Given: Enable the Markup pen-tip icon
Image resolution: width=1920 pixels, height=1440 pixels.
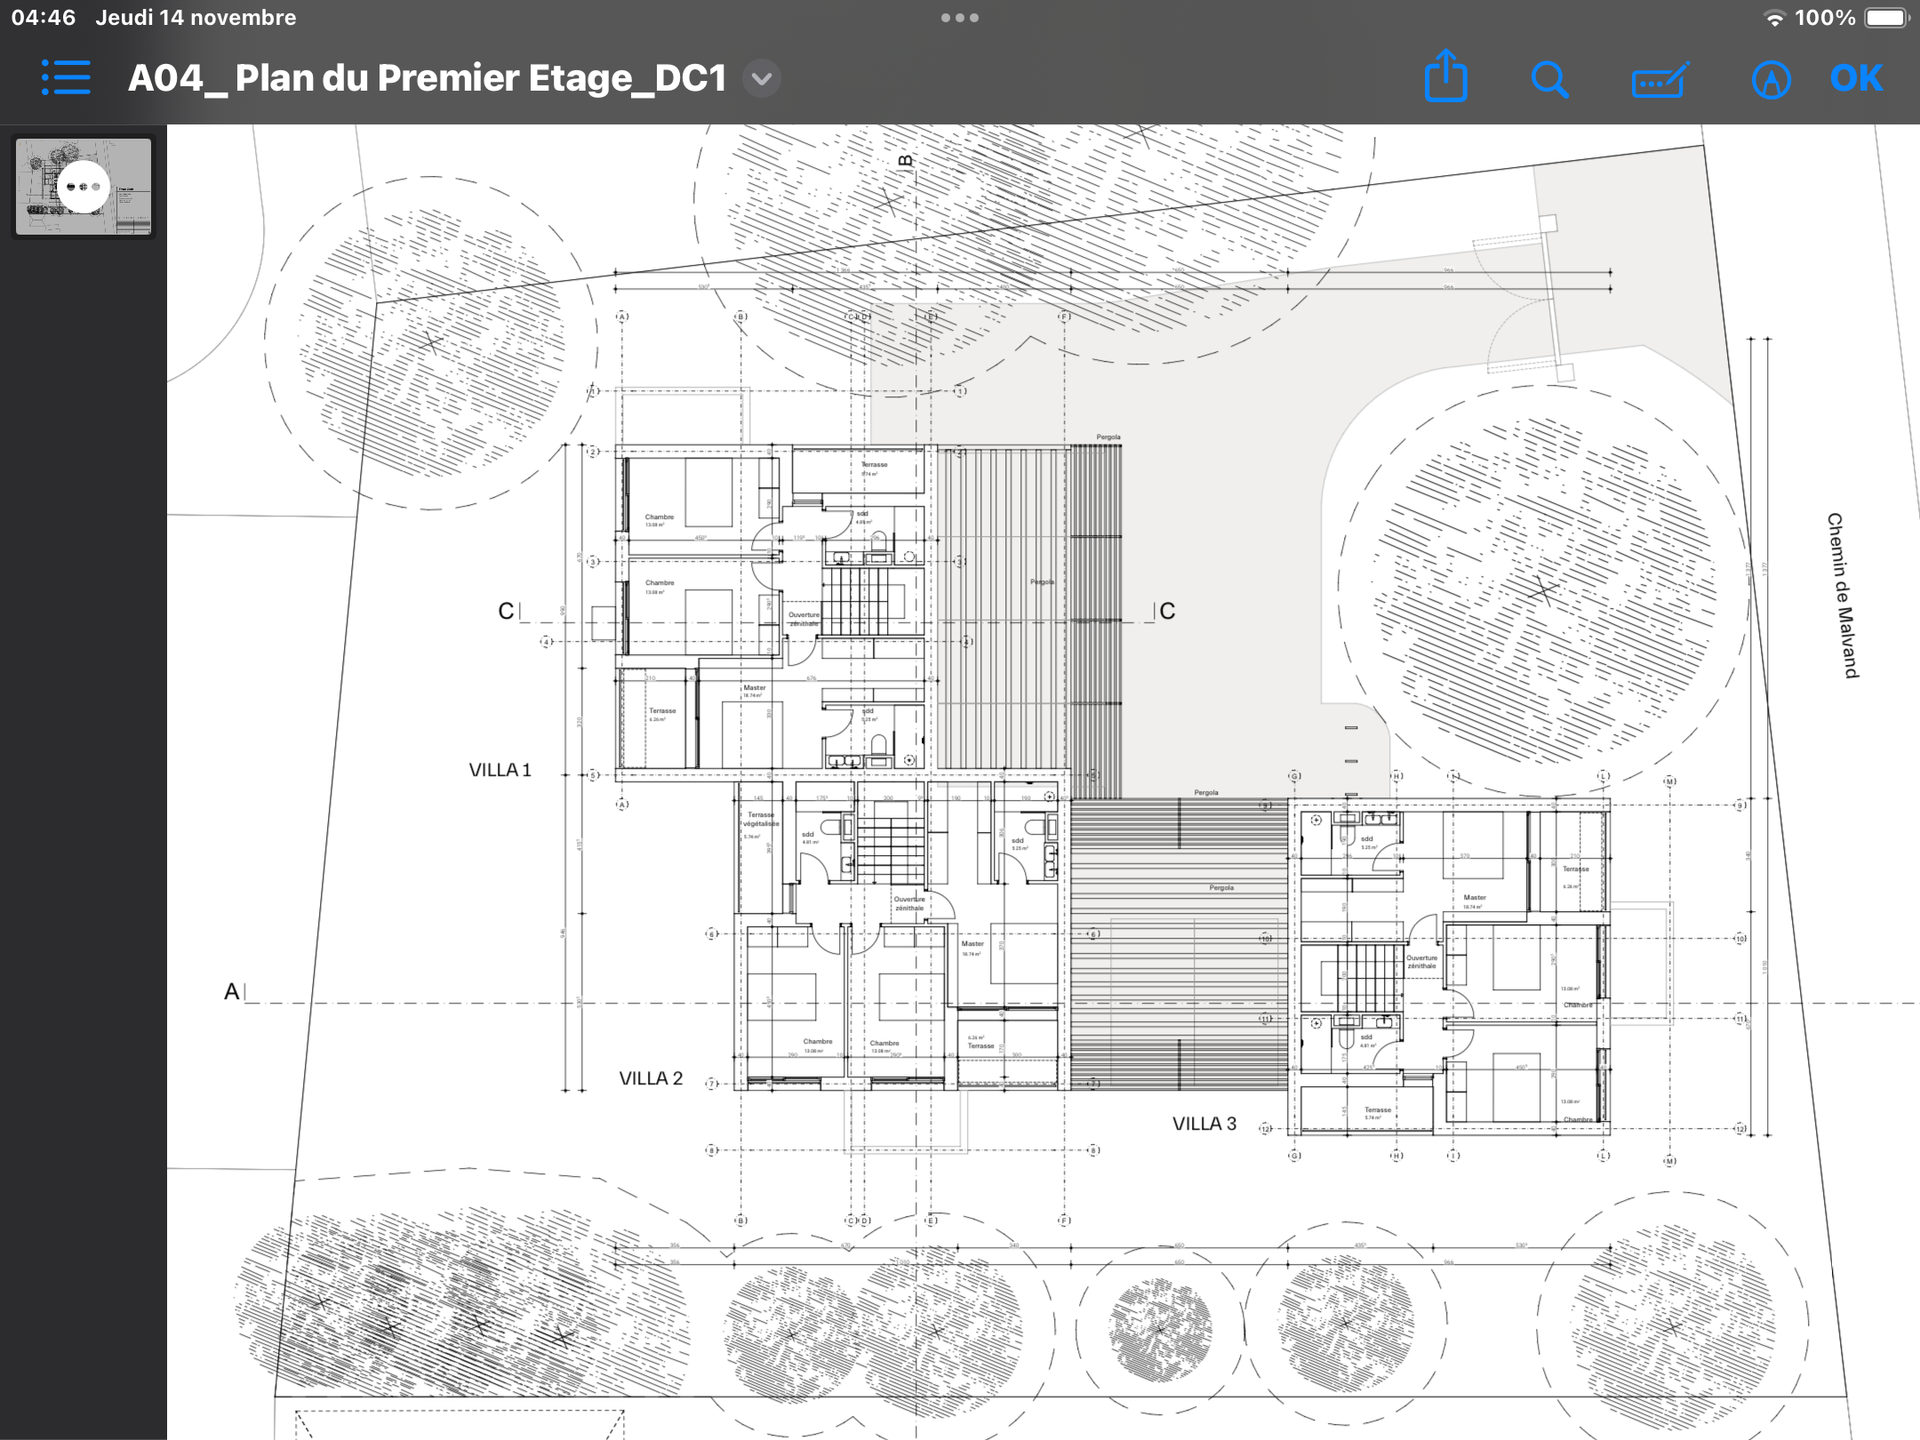Looking at the screenshot, I should [x=1770, y=79].
